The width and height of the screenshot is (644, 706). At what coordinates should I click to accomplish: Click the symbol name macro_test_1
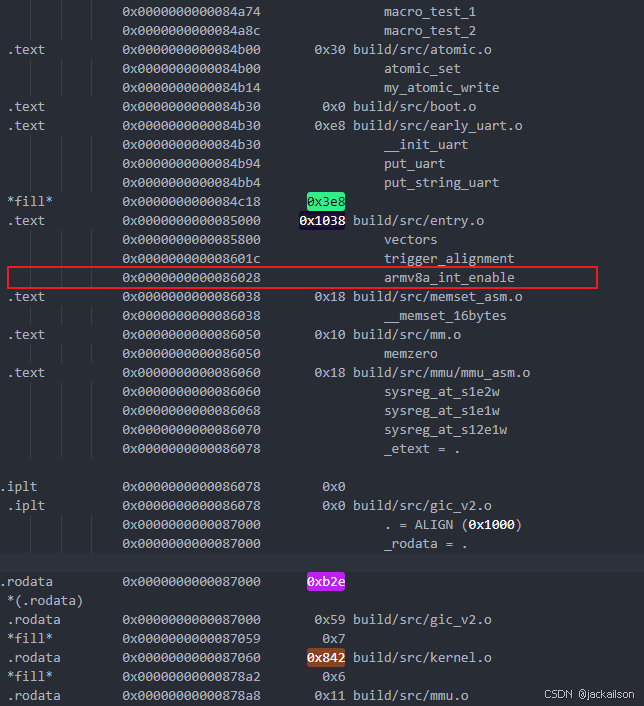pyautogui.click(x=430, y=12)
